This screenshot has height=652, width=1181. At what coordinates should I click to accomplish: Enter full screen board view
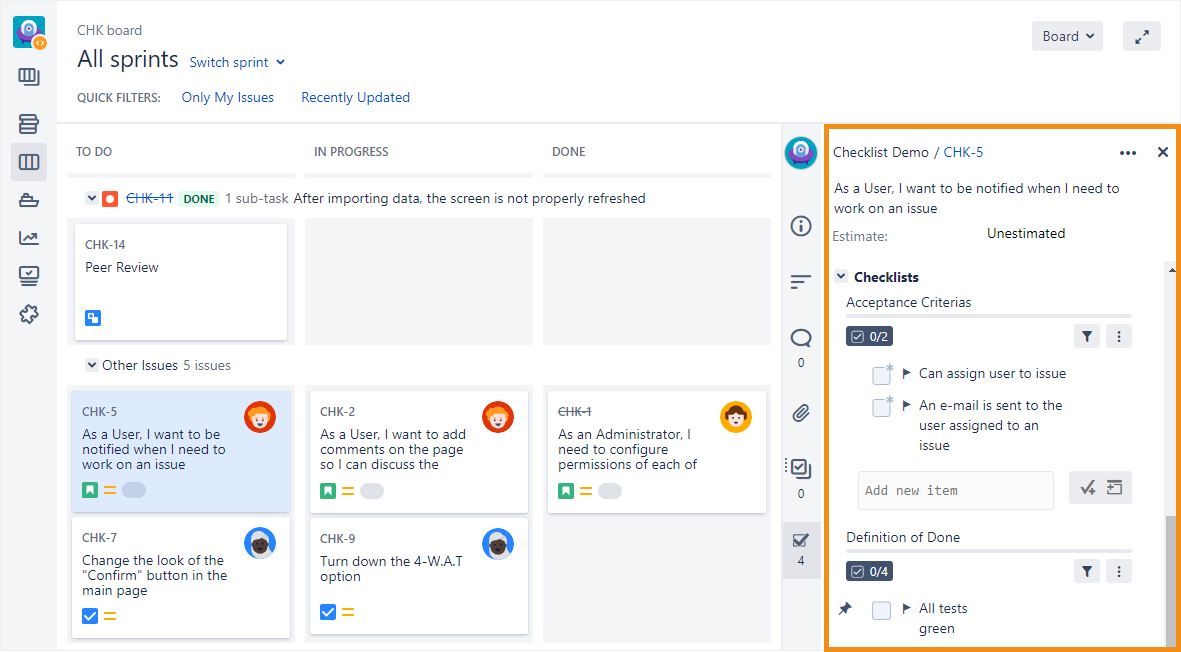coord(1141,36)
